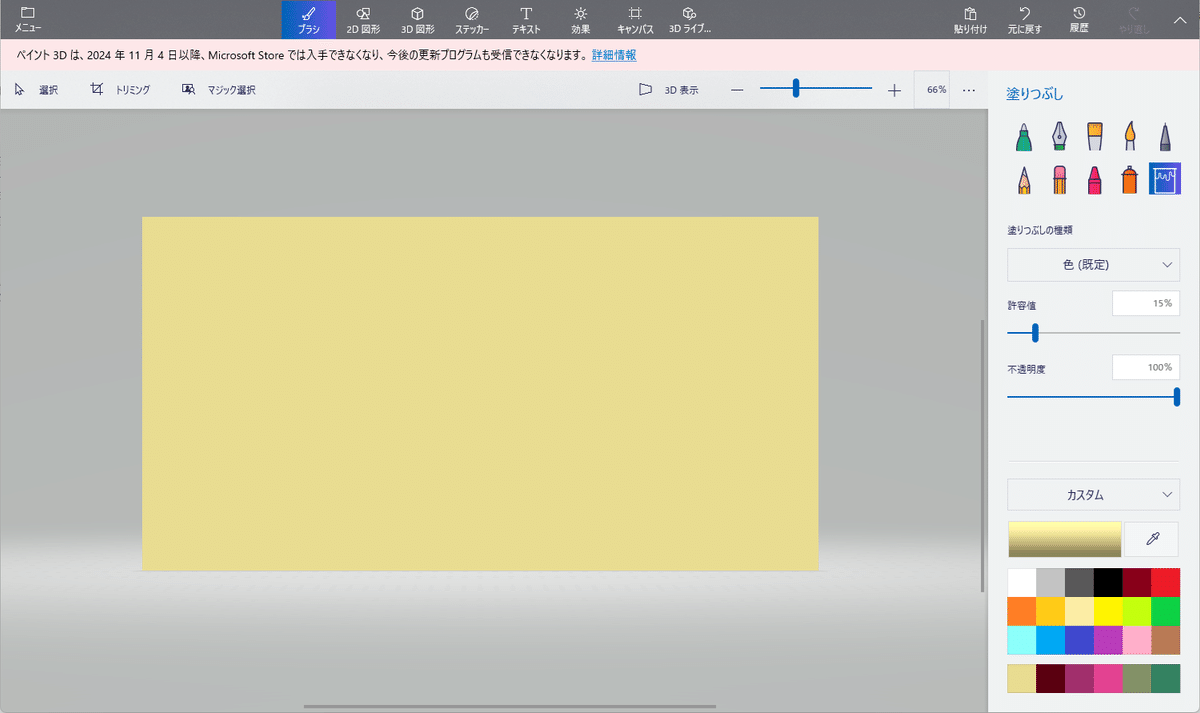Pick the pale pink color swatch
The width and height of the screenshot is (1200, 713).
[1137, 640]
